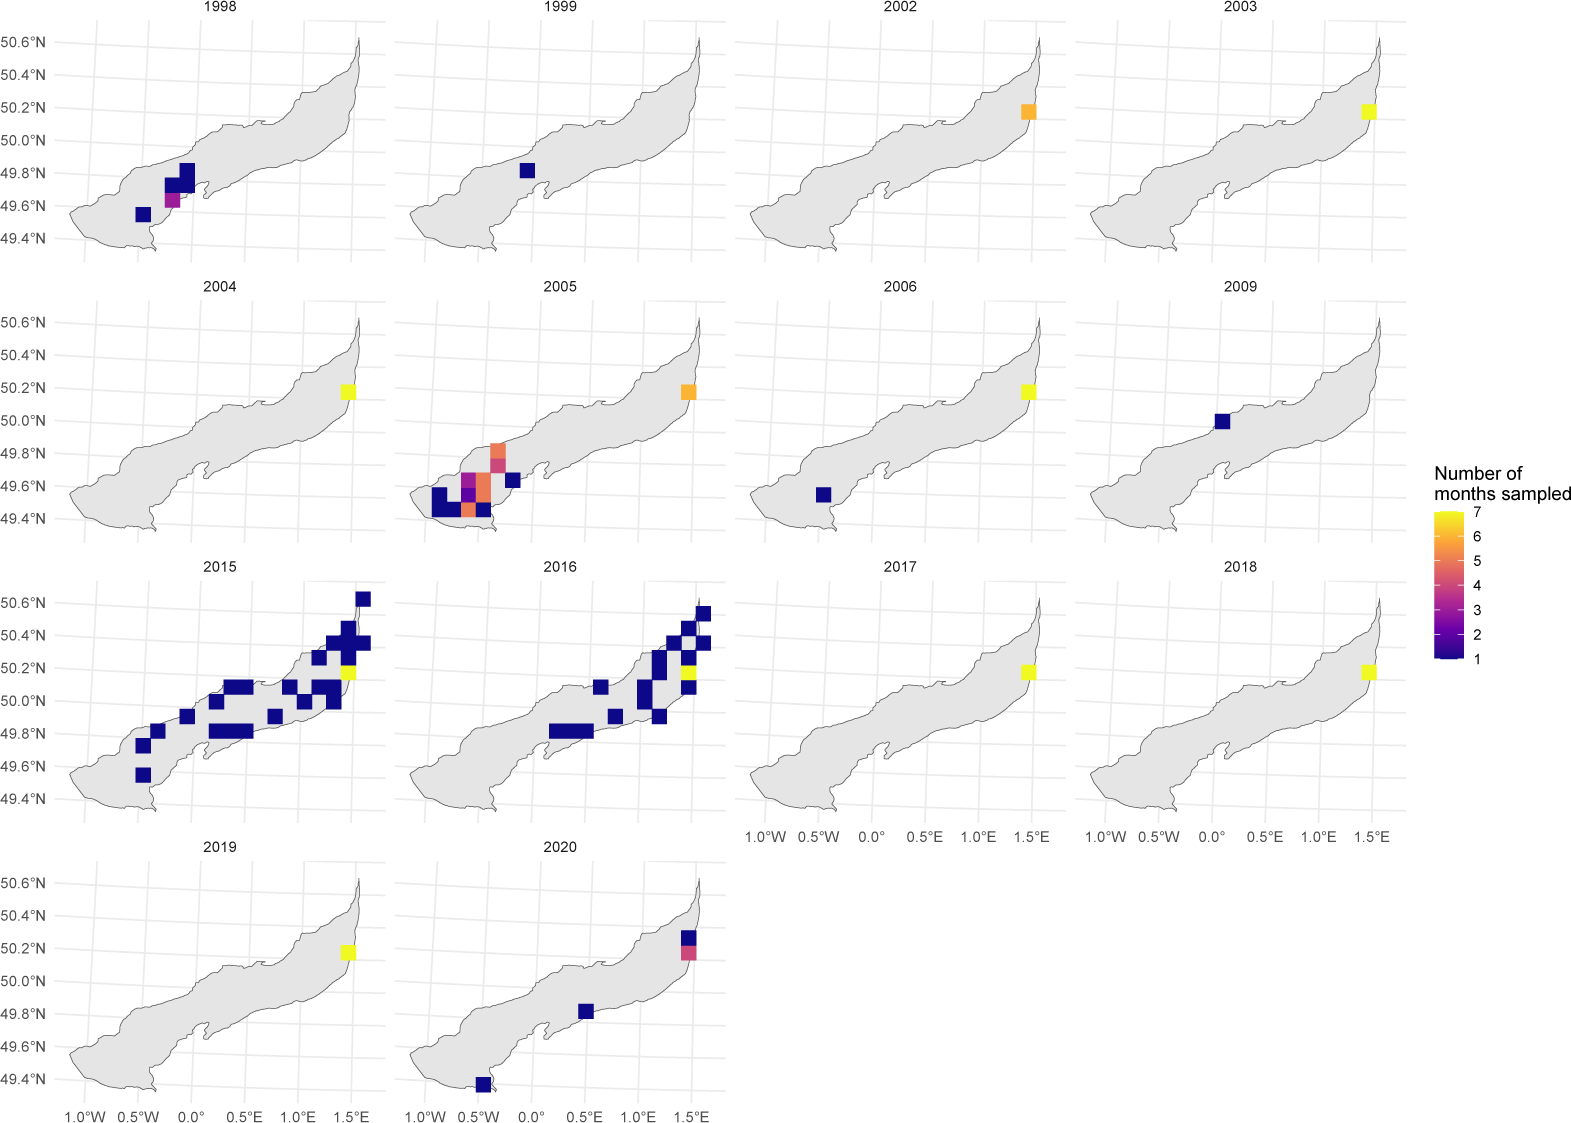
Task: Click the pink cell in the 2020 map
Action: 688,953
